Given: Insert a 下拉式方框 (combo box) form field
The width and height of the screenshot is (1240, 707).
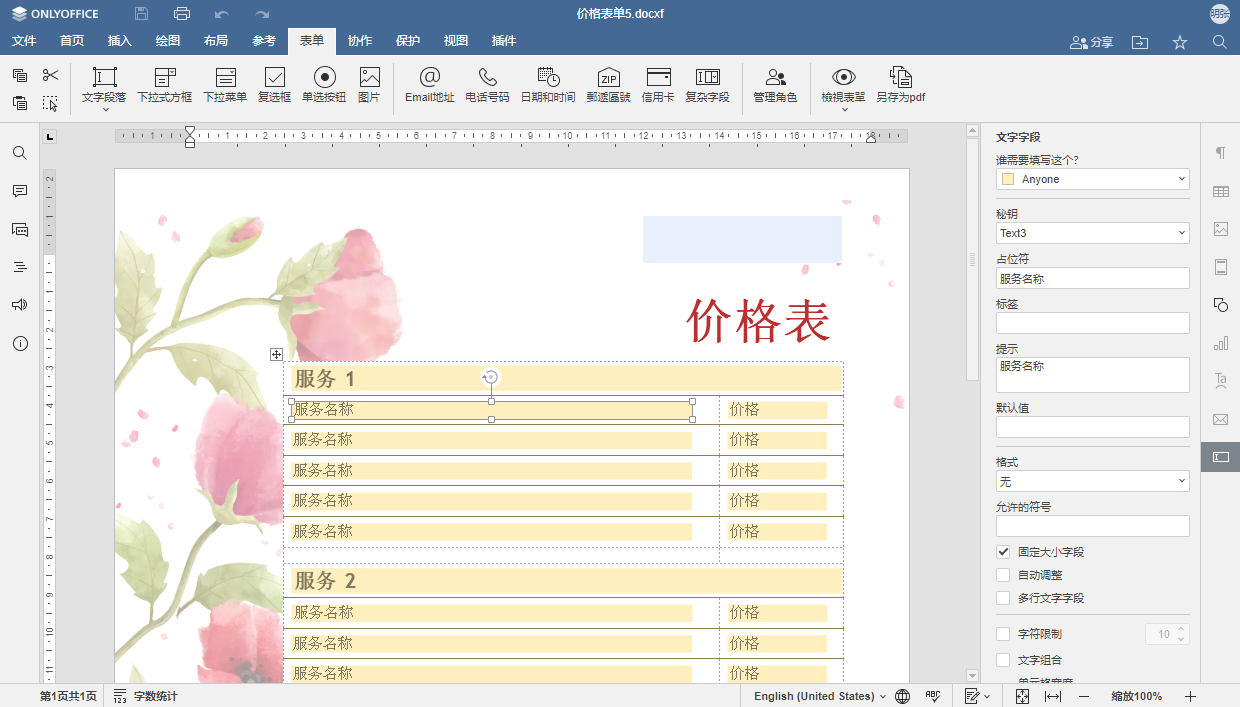Looking at the screenshot, I should pyautogui.click(x=164, y=85).
